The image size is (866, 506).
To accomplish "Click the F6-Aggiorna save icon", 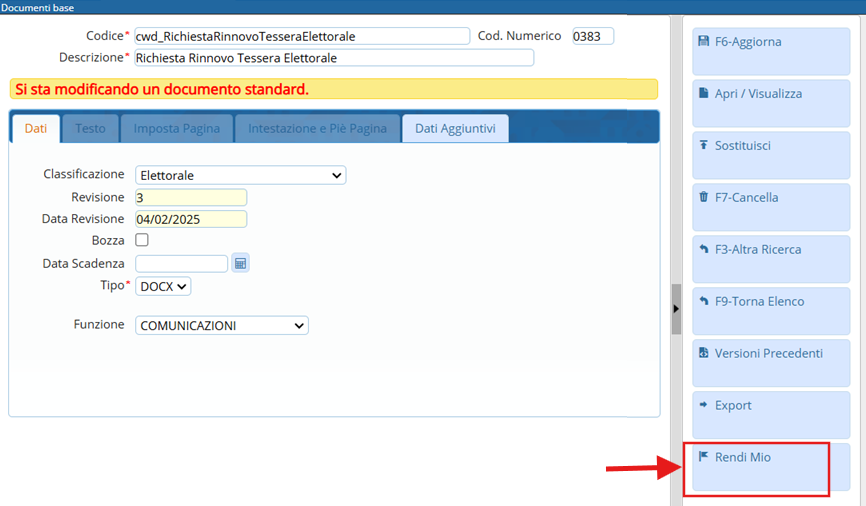I will 704,42.
